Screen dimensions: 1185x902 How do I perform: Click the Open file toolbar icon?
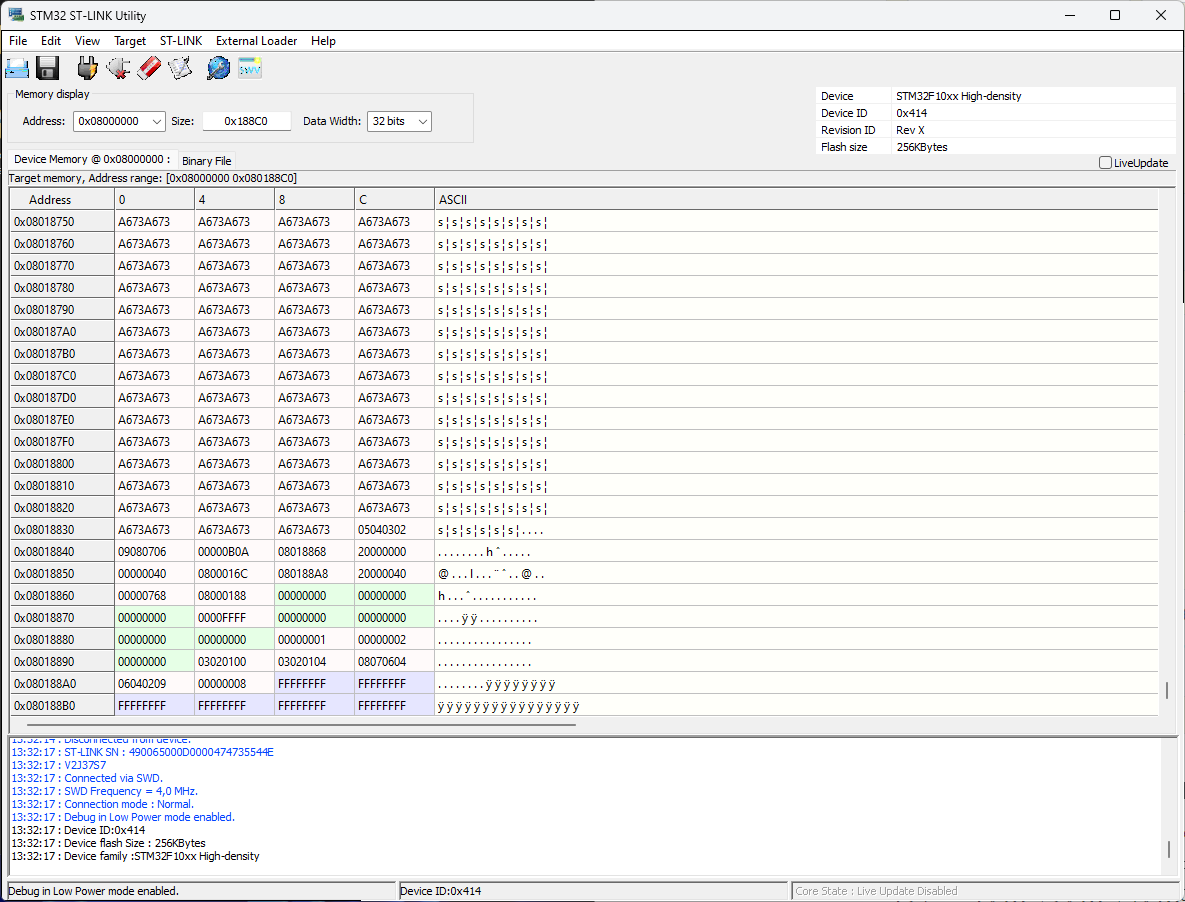[x=17, y=68]
